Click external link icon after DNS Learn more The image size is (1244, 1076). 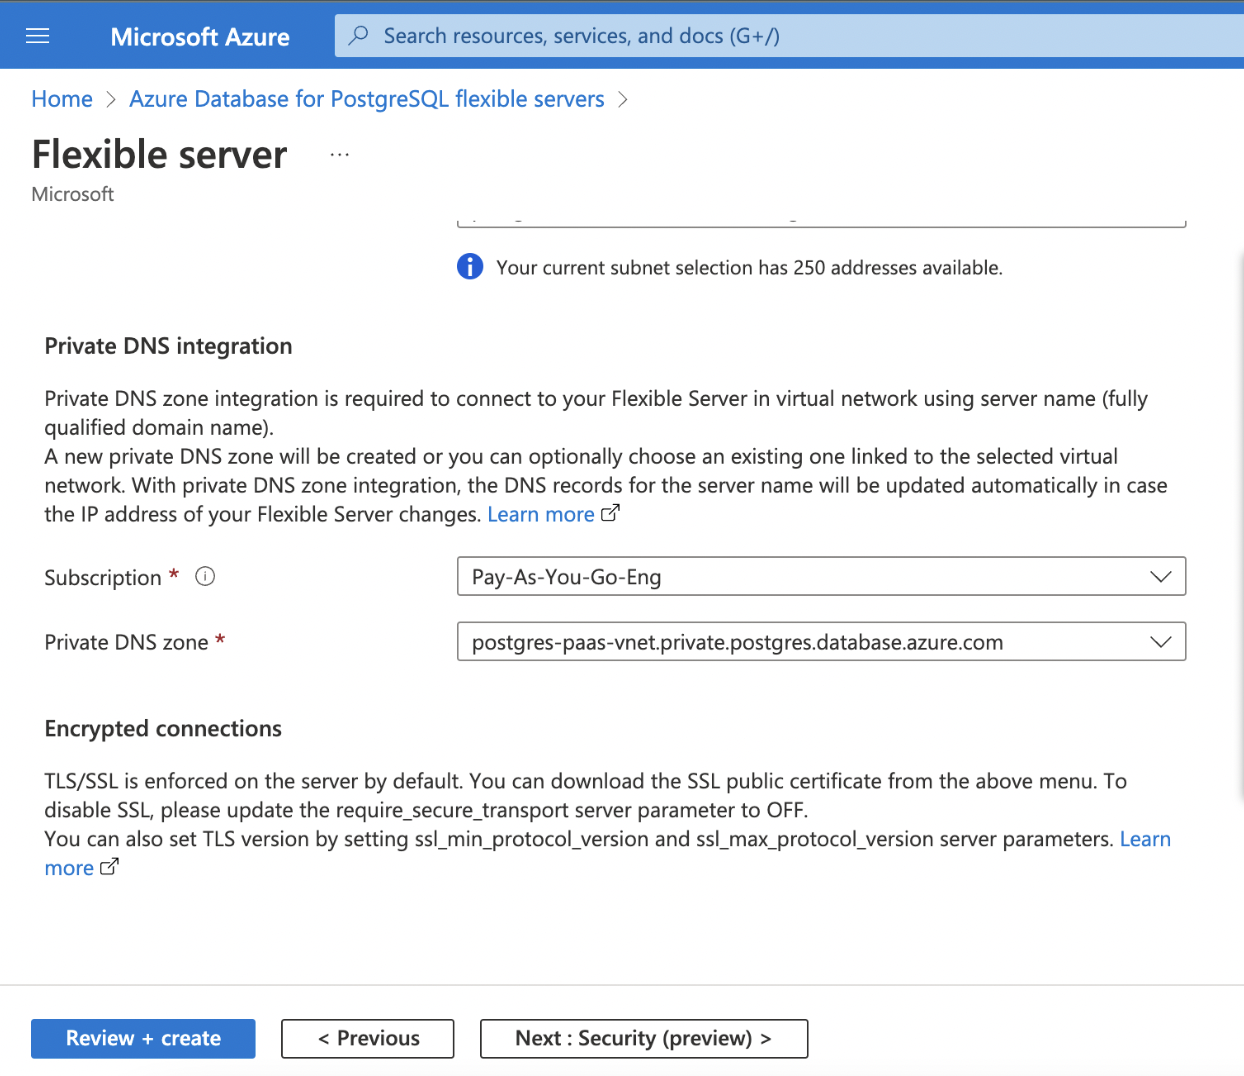point(610,513)
